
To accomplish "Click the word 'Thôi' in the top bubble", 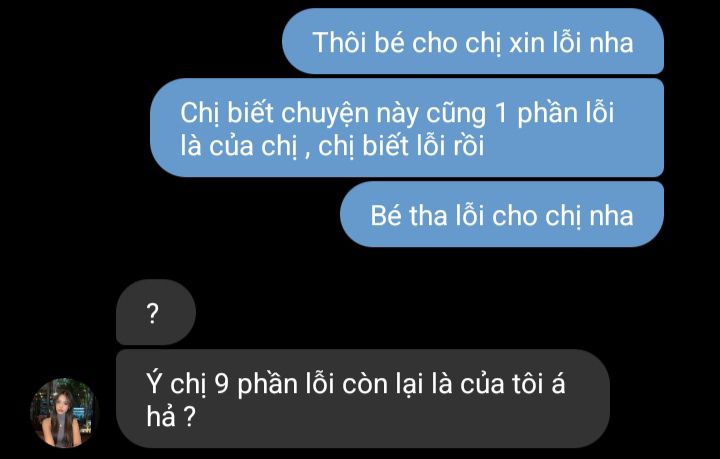I will pyautogui.click(x=340, y=43).
